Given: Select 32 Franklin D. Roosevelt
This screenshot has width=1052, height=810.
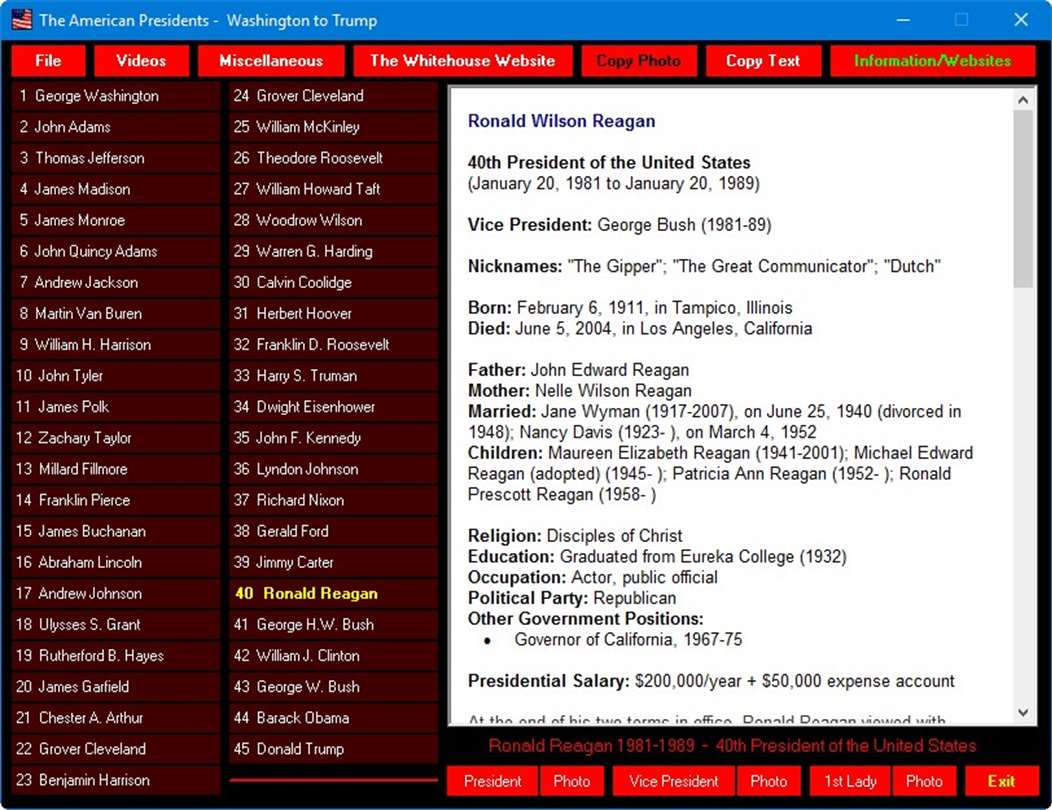Looking at the screenshot, I should pyautogui.click(x=333, y=345).
